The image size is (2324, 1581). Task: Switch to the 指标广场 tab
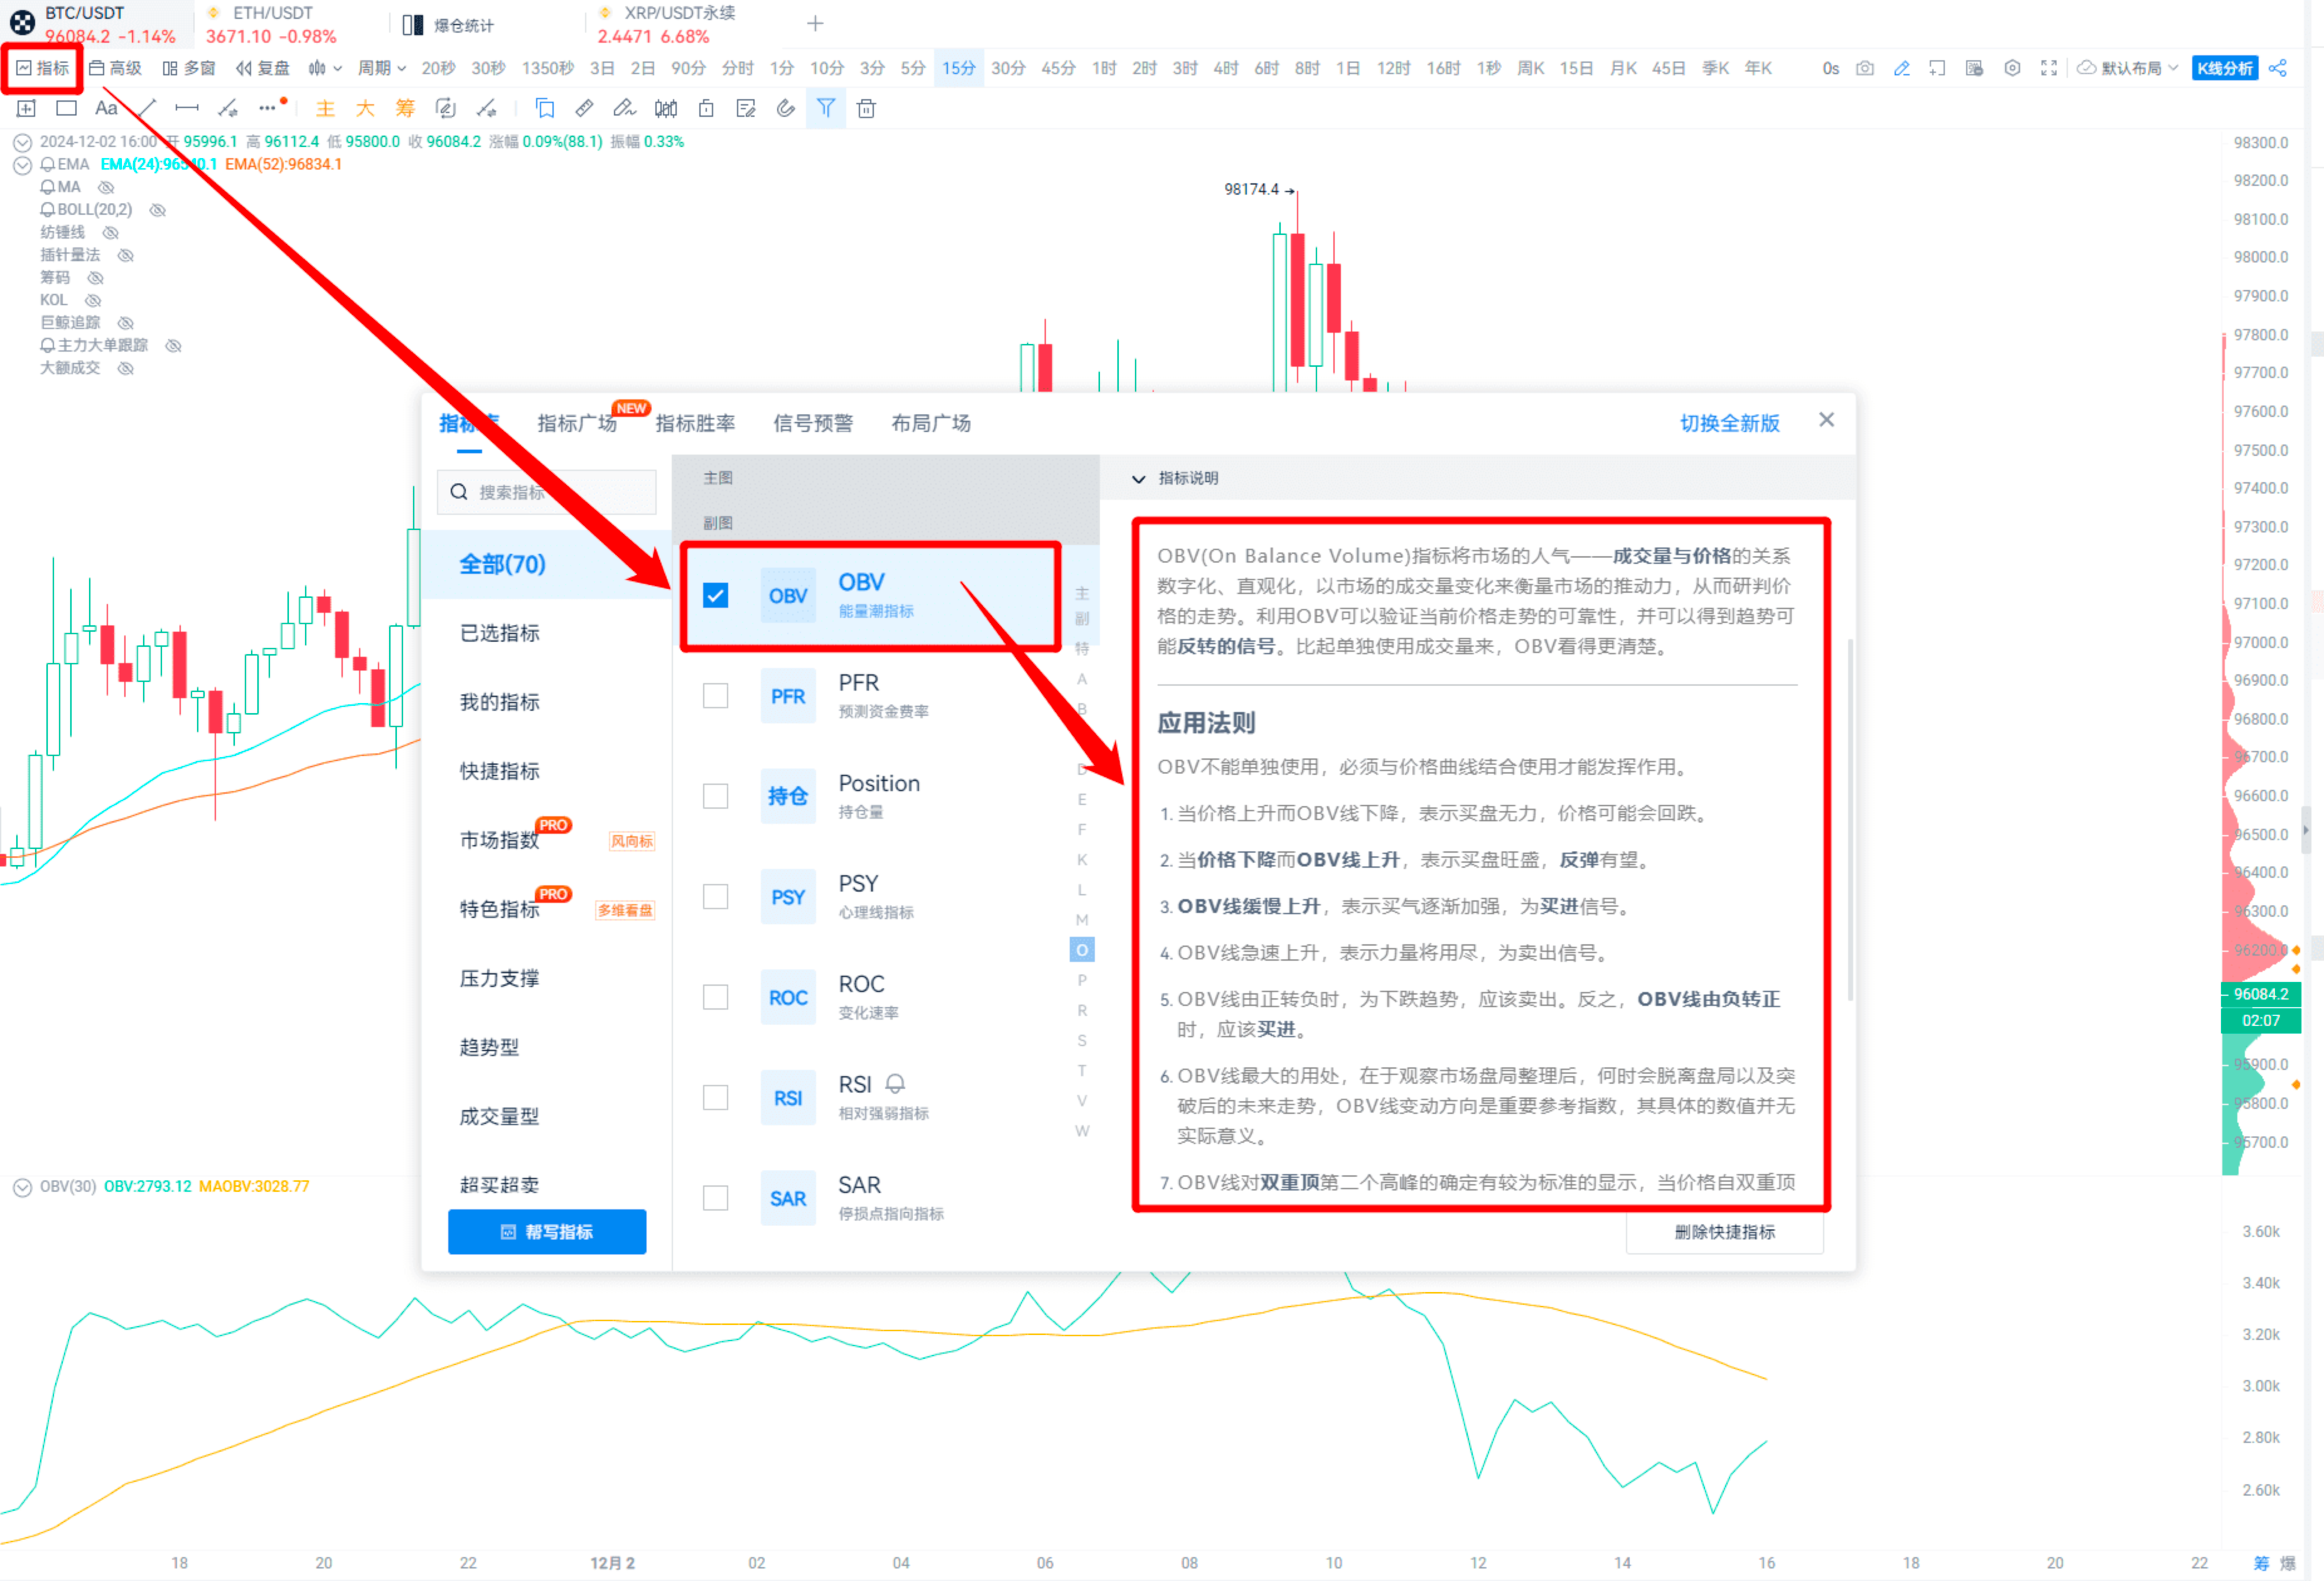click(577, 423)
